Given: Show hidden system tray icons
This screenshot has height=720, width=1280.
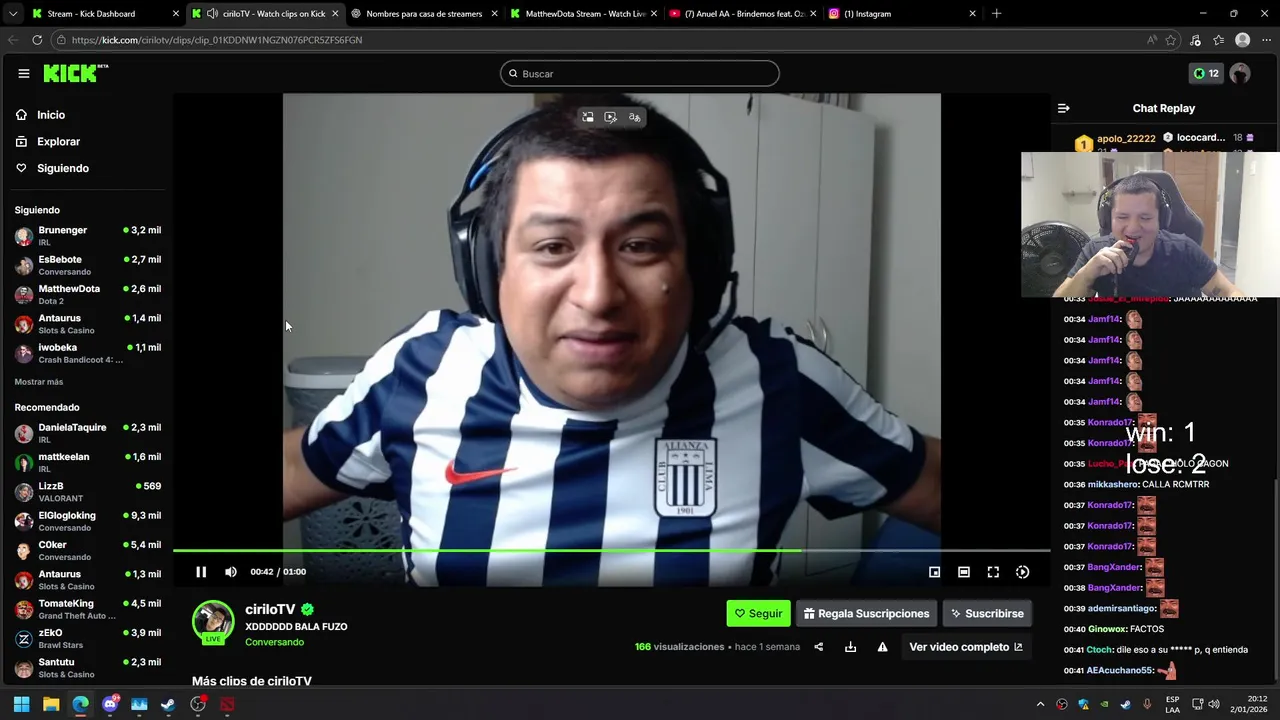Looking at the screenshot, I should click(1040, 704).
